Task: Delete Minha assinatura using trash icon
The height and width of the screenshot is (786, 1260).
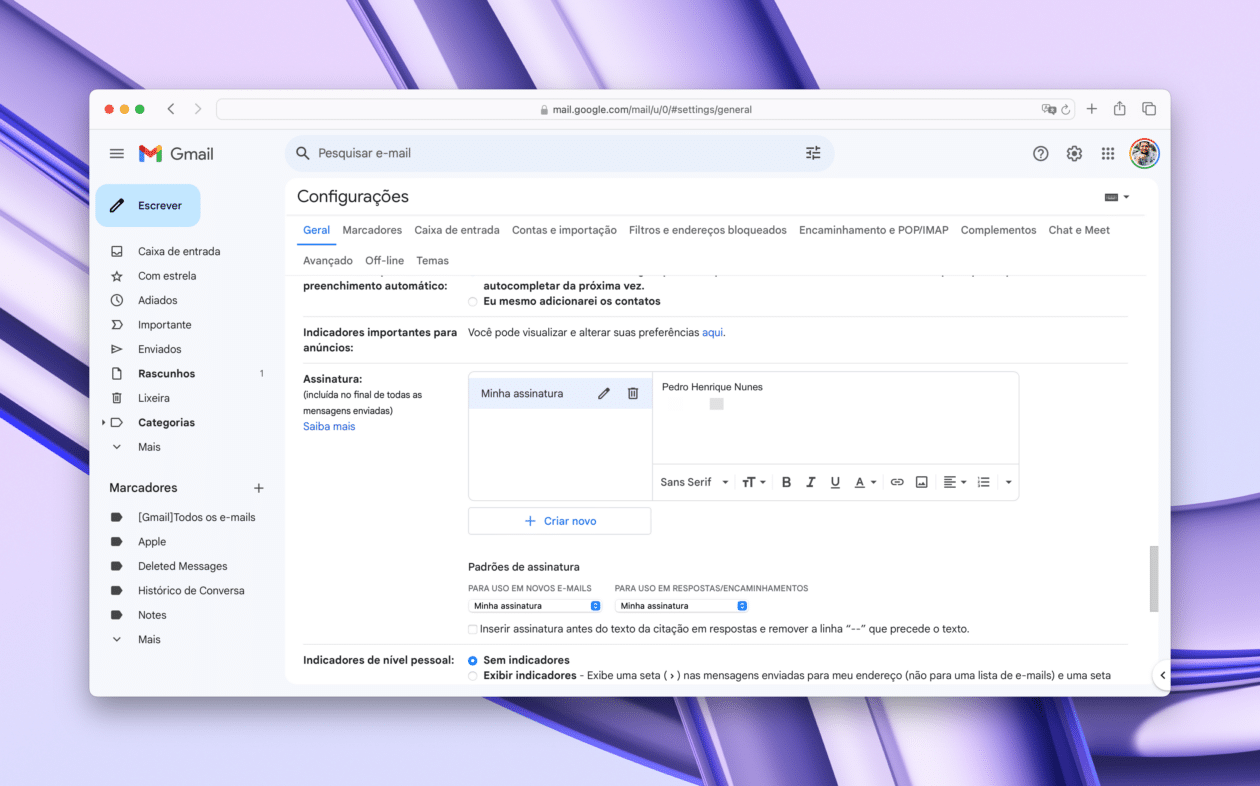Action: tap(633, 394)
